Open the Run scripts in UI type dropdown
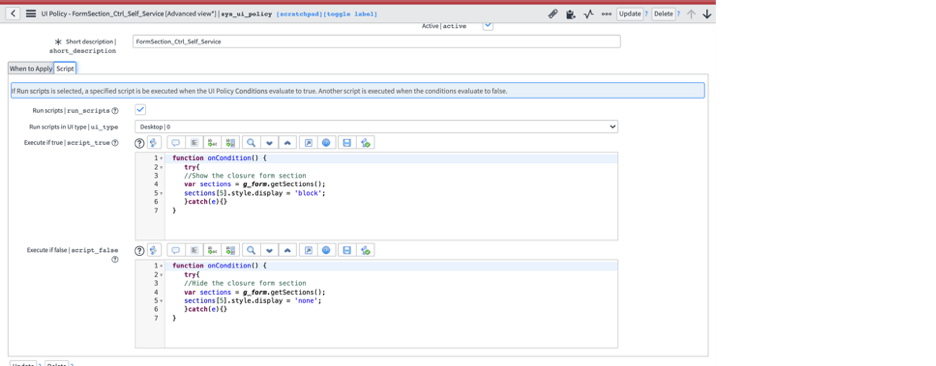 click(376, 127)
